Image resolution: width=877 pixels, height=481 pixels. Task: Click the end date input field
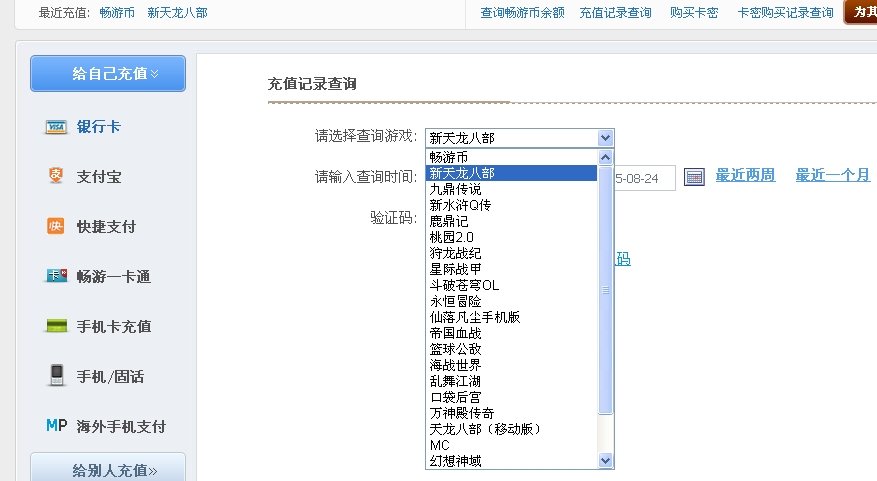pyautogui.click(x=645, y=178)
